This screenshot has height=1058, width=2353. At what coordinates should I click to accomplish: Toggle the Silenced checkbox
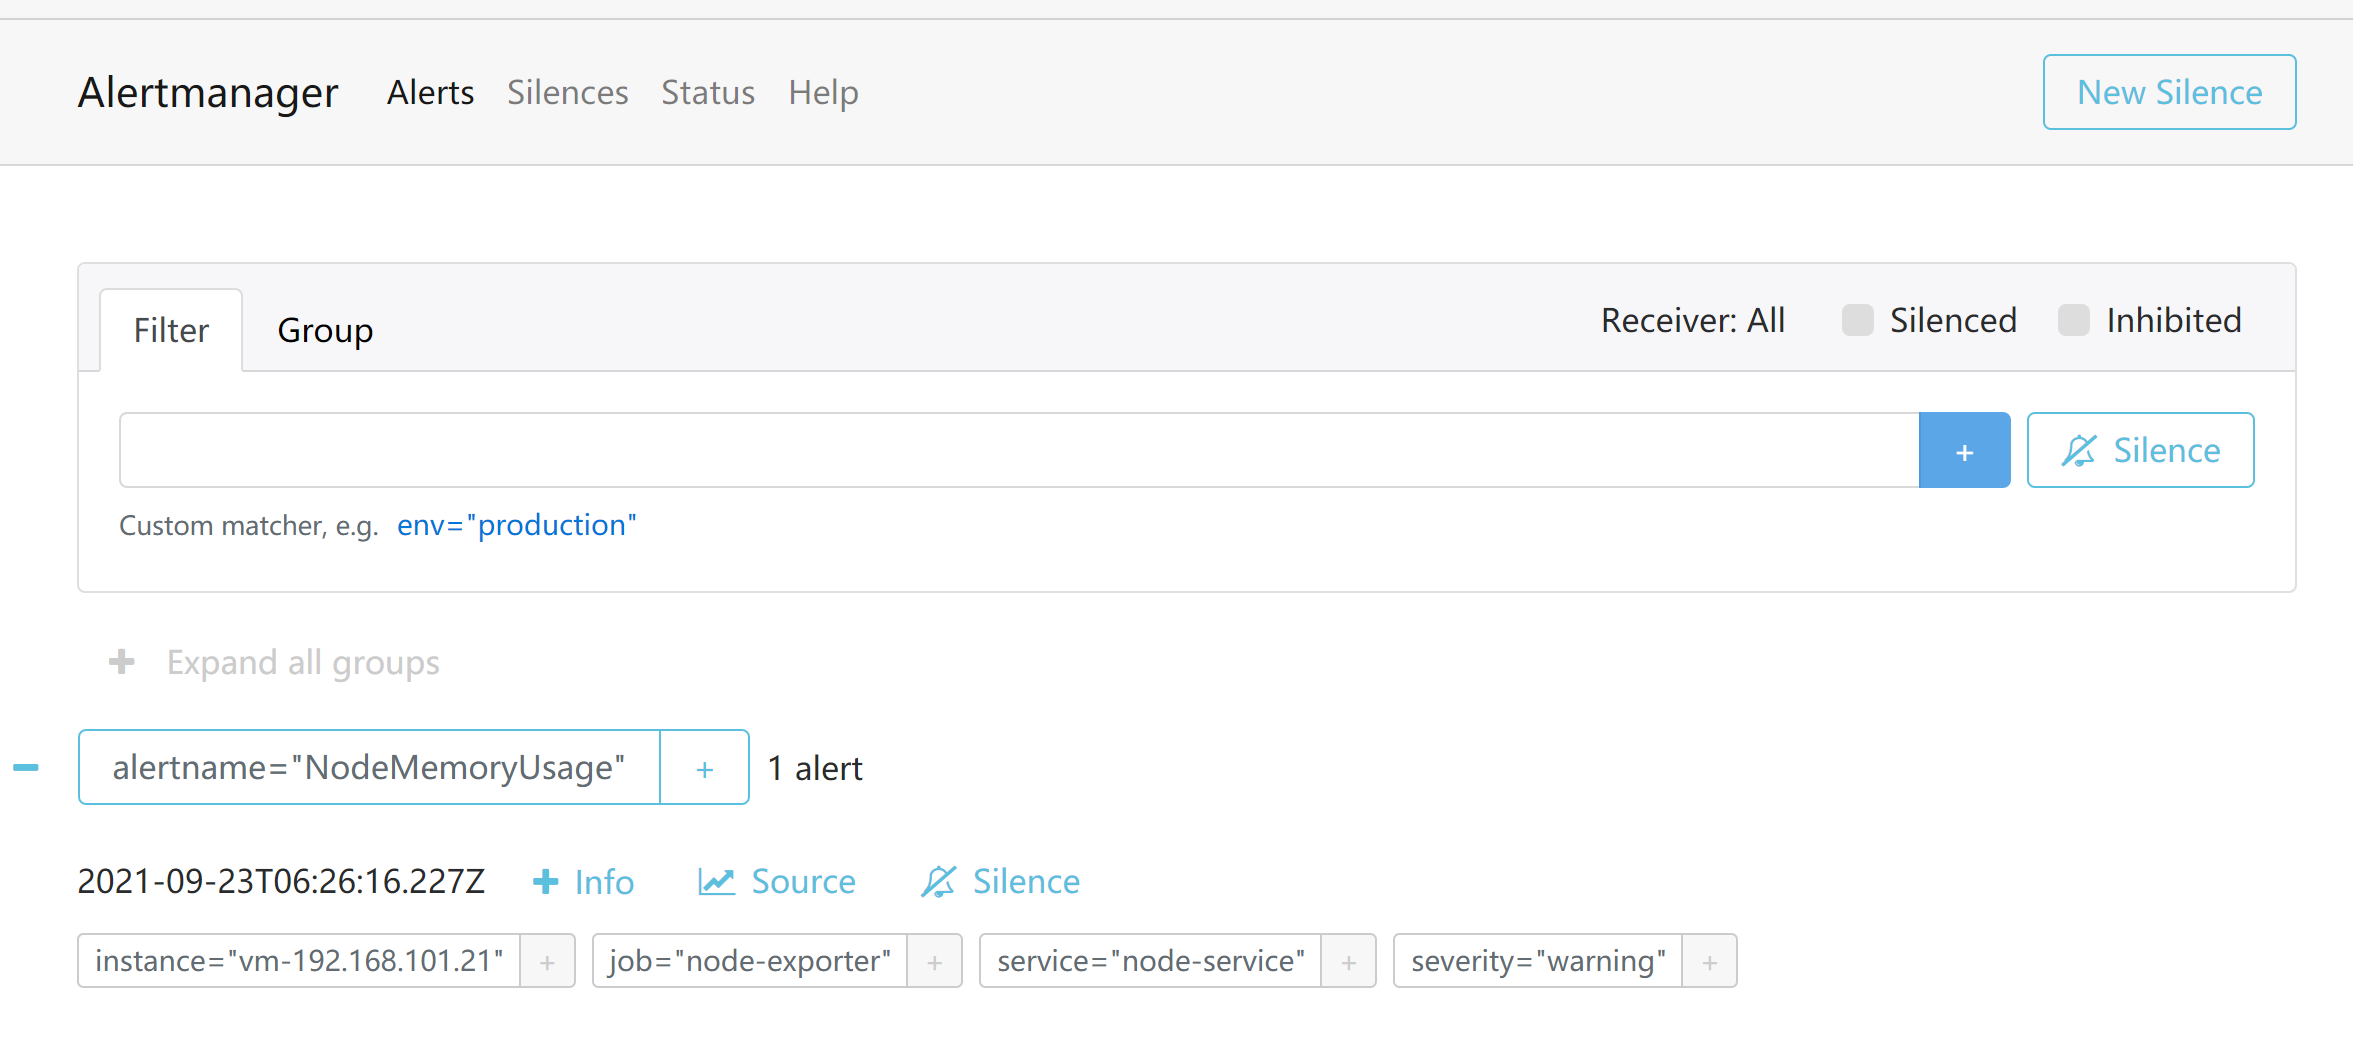(x=1857, y=320)
